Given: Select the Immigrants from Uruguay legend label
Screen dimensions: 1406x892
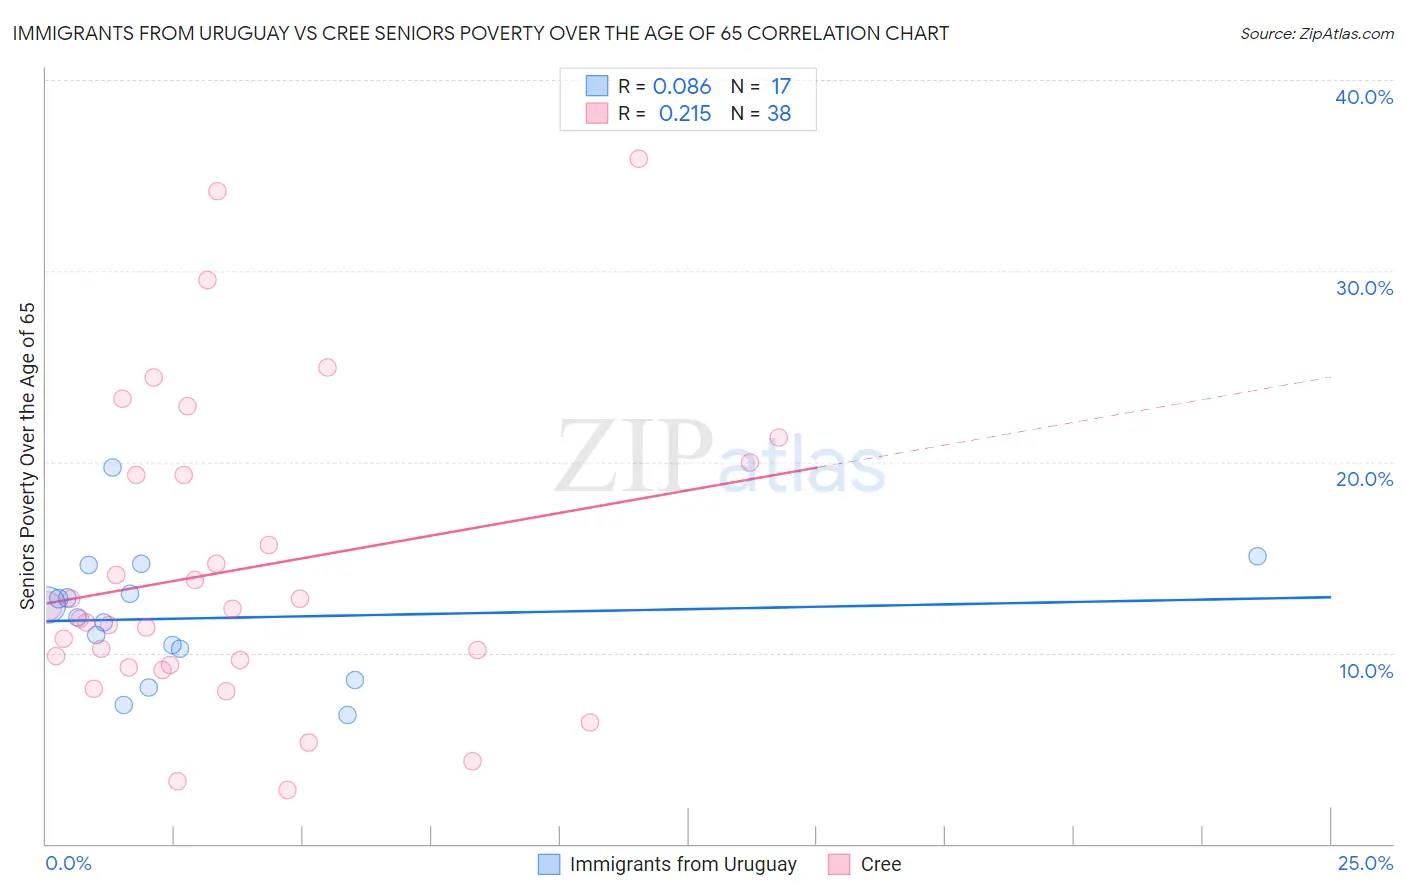Looking at the screenshot, I should pyautogui.click(x=683, y=864).
